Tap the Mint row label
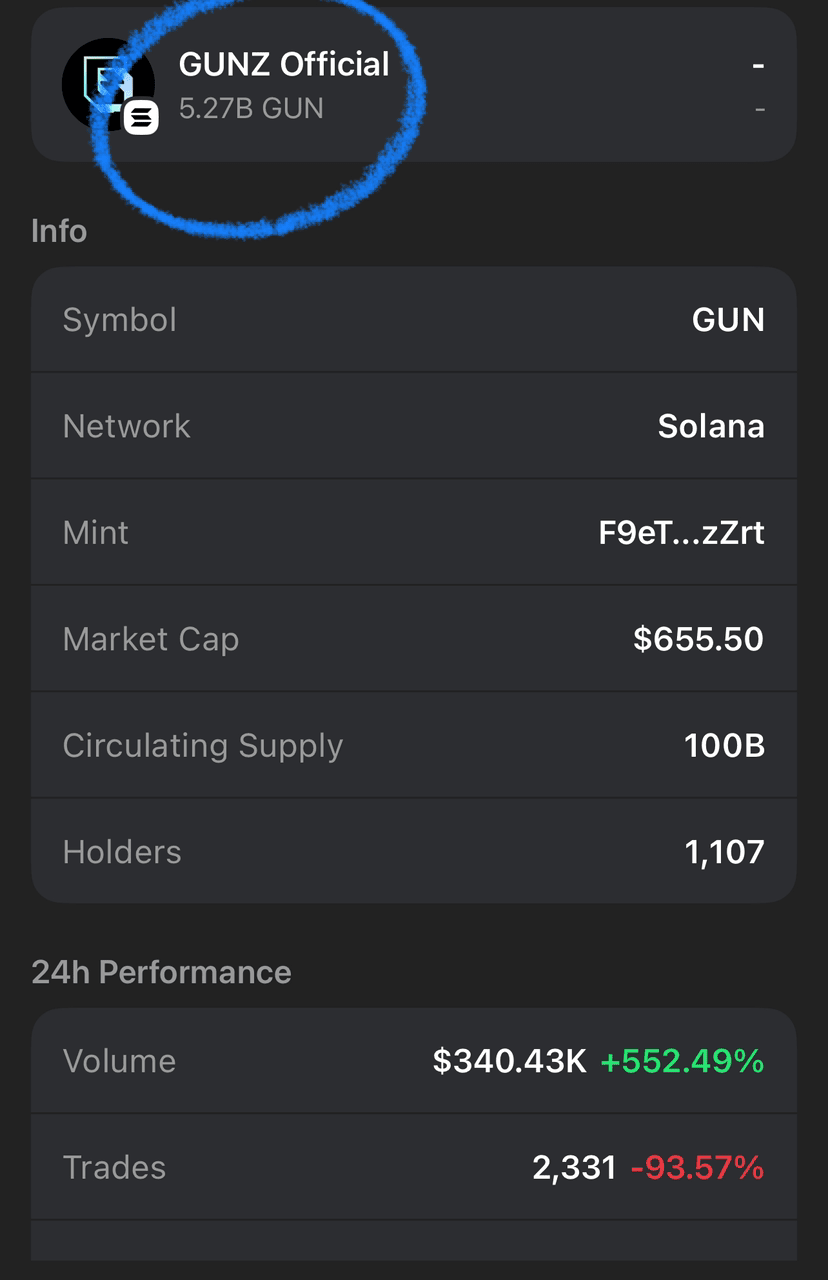828x1280 pixels. (x=96, y=532)
